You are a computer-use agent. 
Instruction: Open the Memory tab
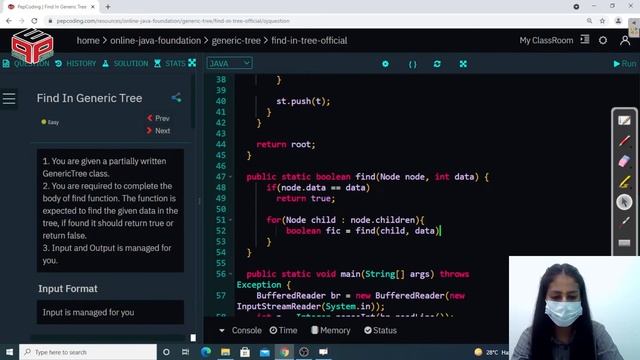point(331,330)
